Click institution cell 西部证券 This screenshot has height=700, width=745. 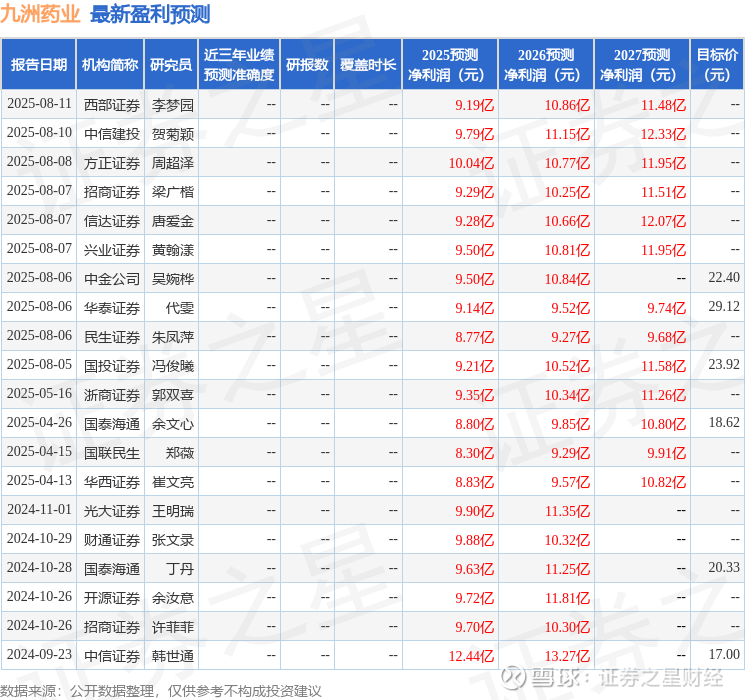(112, 105)
